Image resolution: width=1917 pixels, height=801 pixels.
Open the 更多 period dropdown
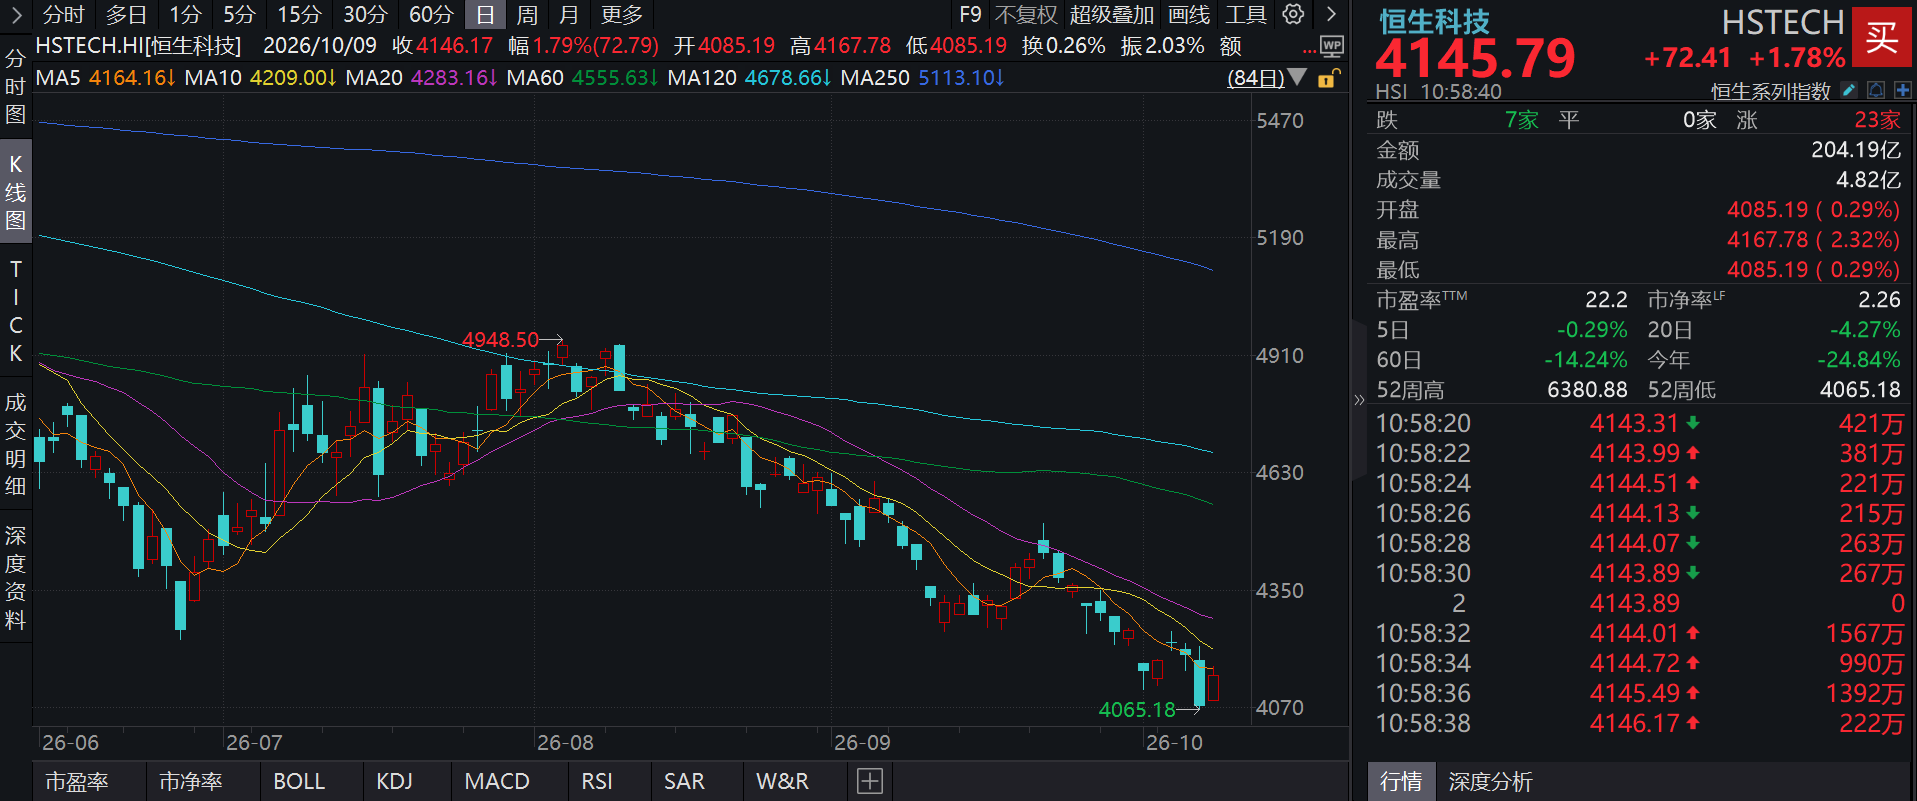[622, 14]
